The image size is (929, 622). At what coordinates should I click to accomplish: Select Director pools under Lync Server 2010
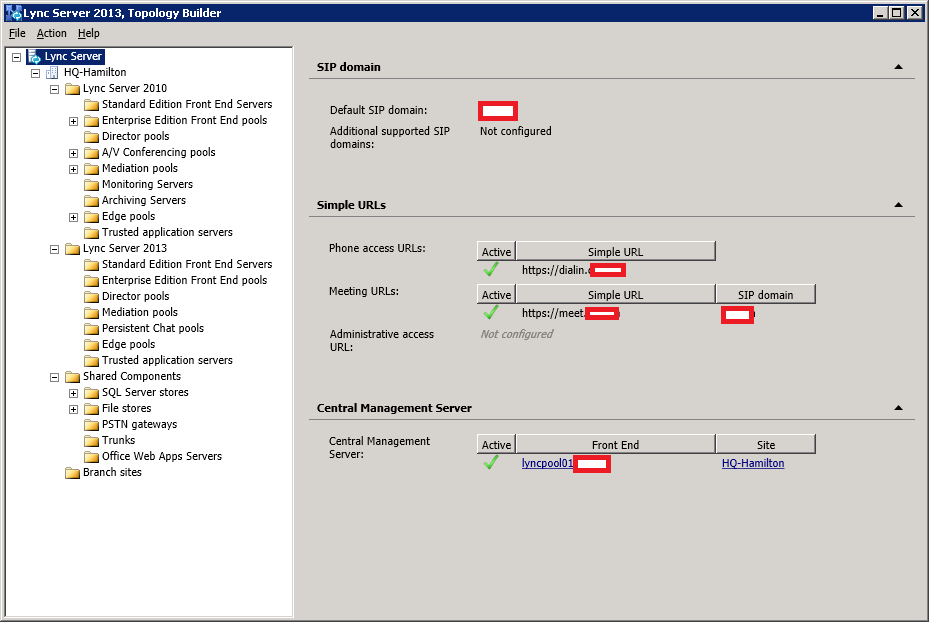pyautogui.click(x=135, y=136)
